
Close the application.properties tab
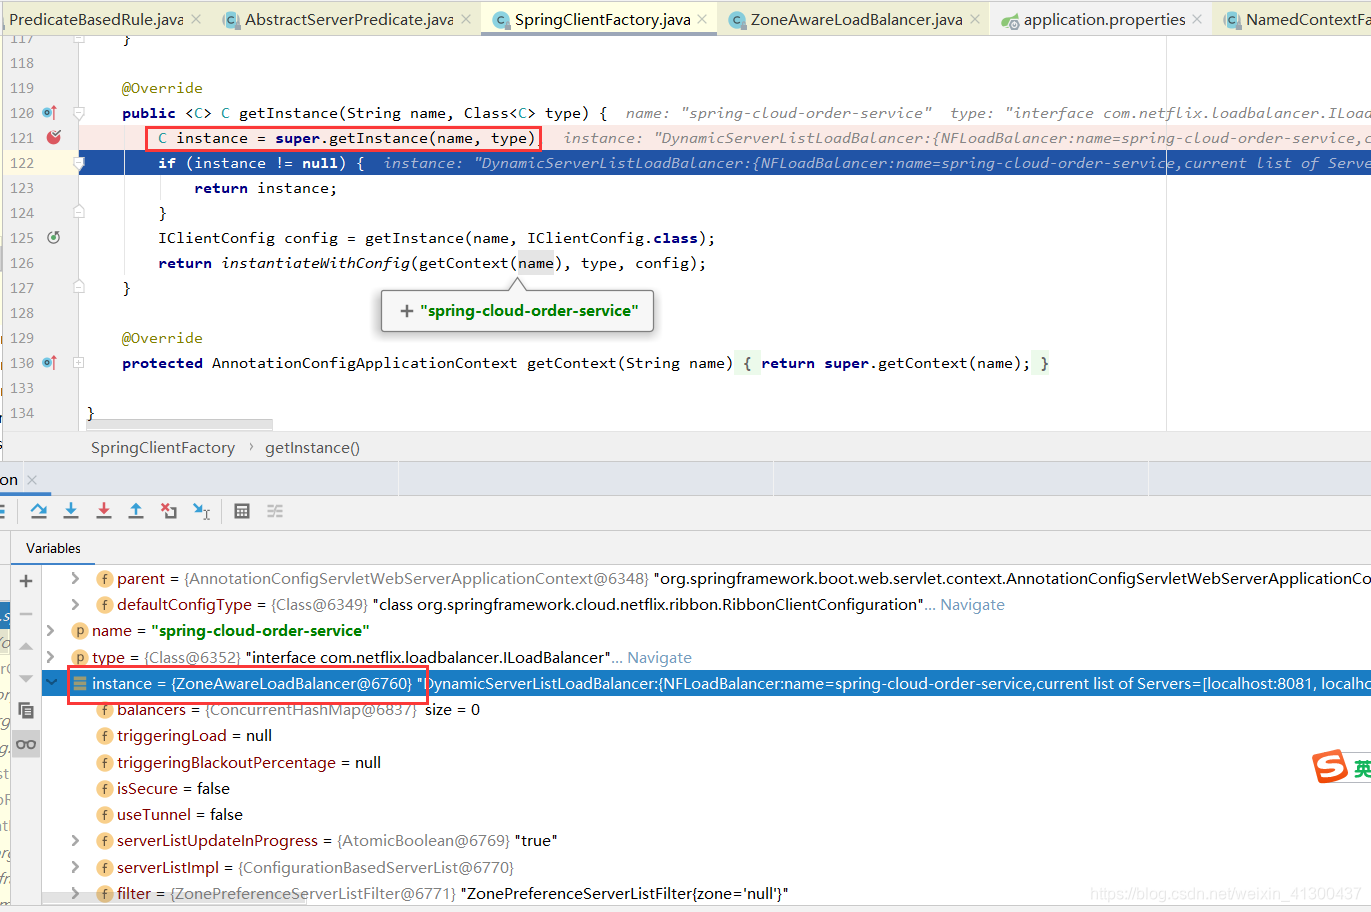click(x=1197, y=19)
